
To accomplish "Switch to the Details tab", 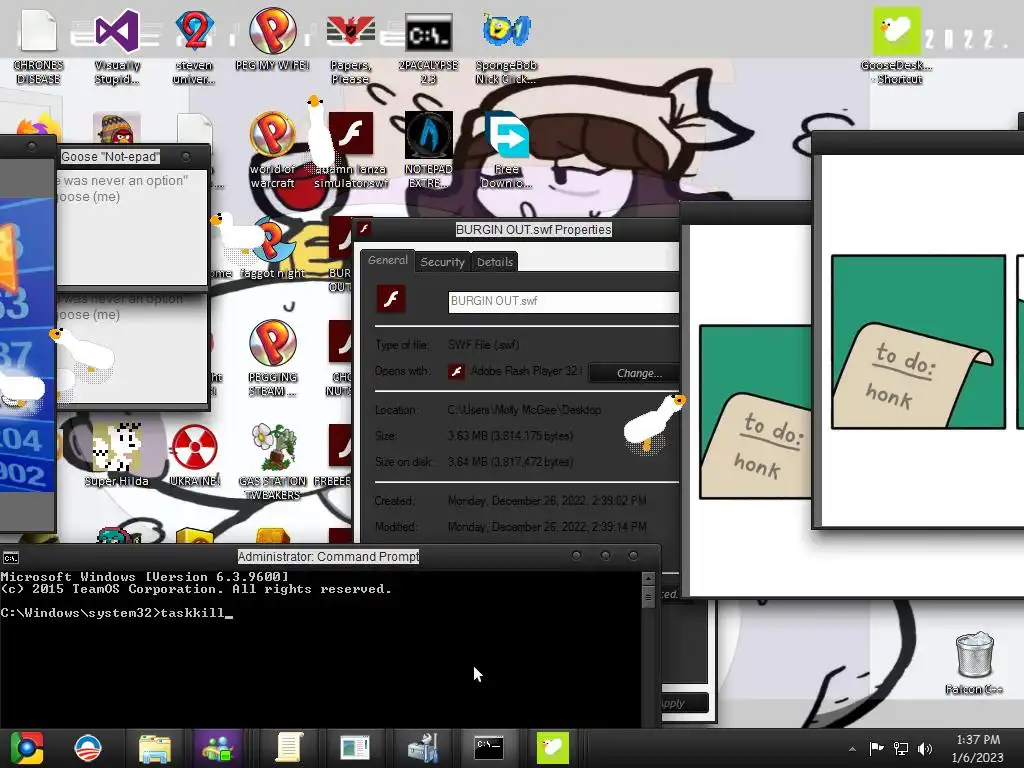I will 494,262.
